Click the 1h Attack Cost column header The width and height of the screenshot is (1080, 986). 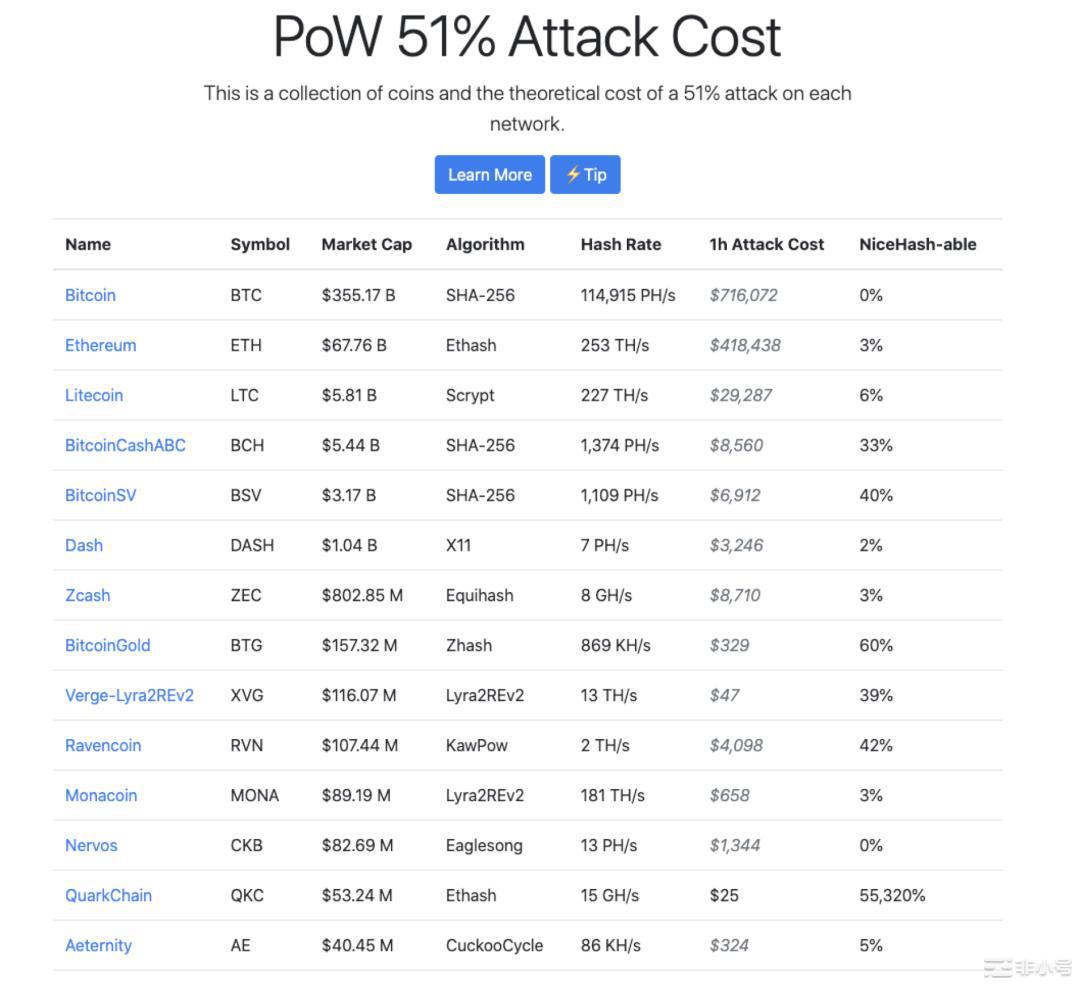coord(766,244)
